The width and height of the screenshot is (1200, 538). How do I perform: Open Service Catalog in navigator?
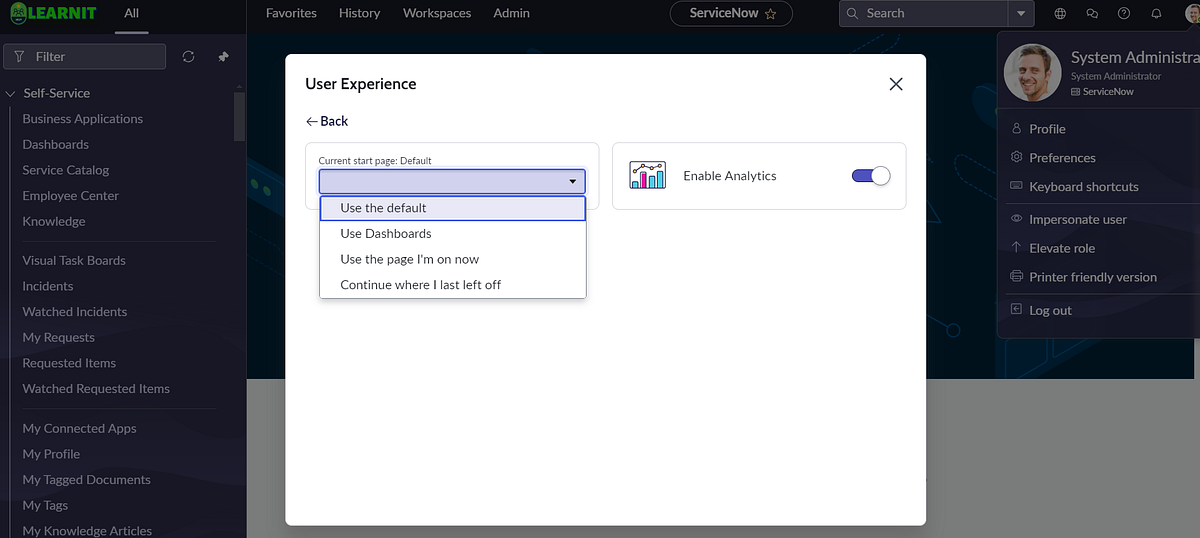point(66,170)
